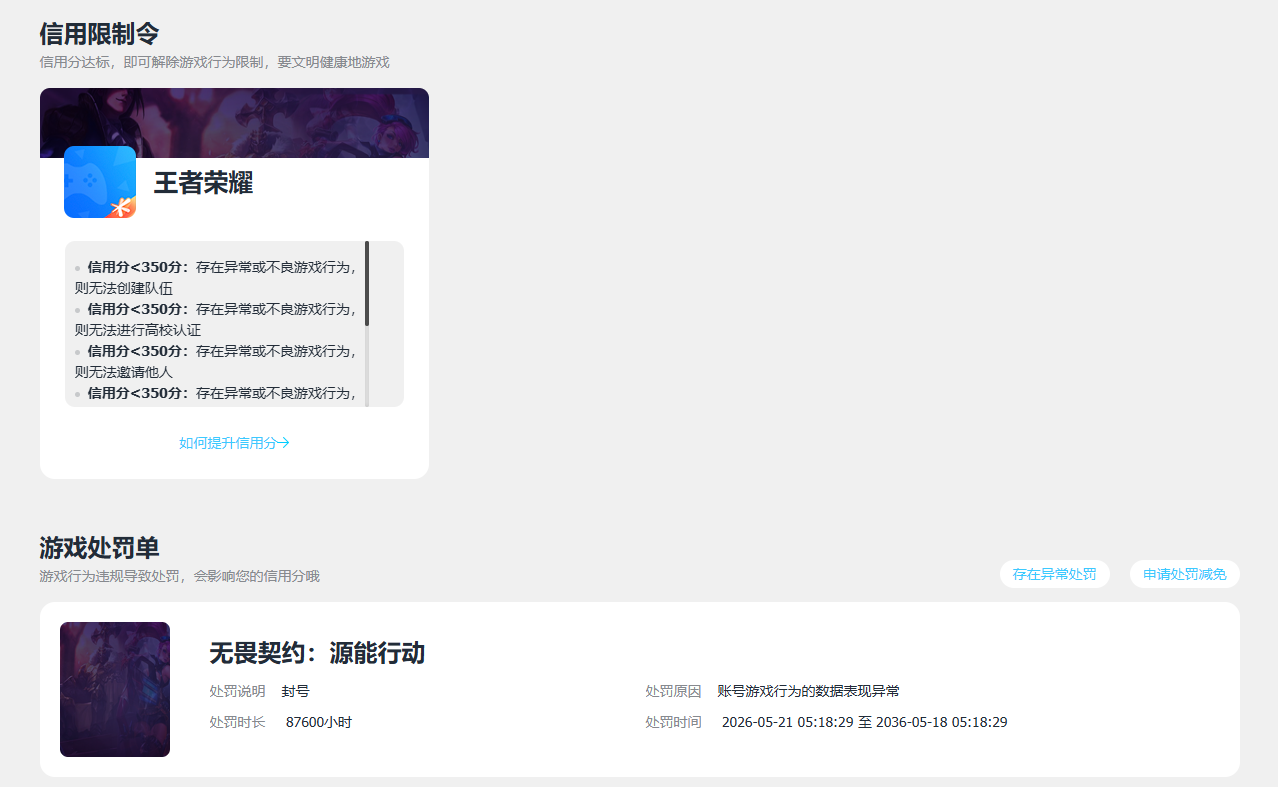The image size is (1278, 787).
Task: Click the 信用限制令 heading
Action: coord(99,34)
